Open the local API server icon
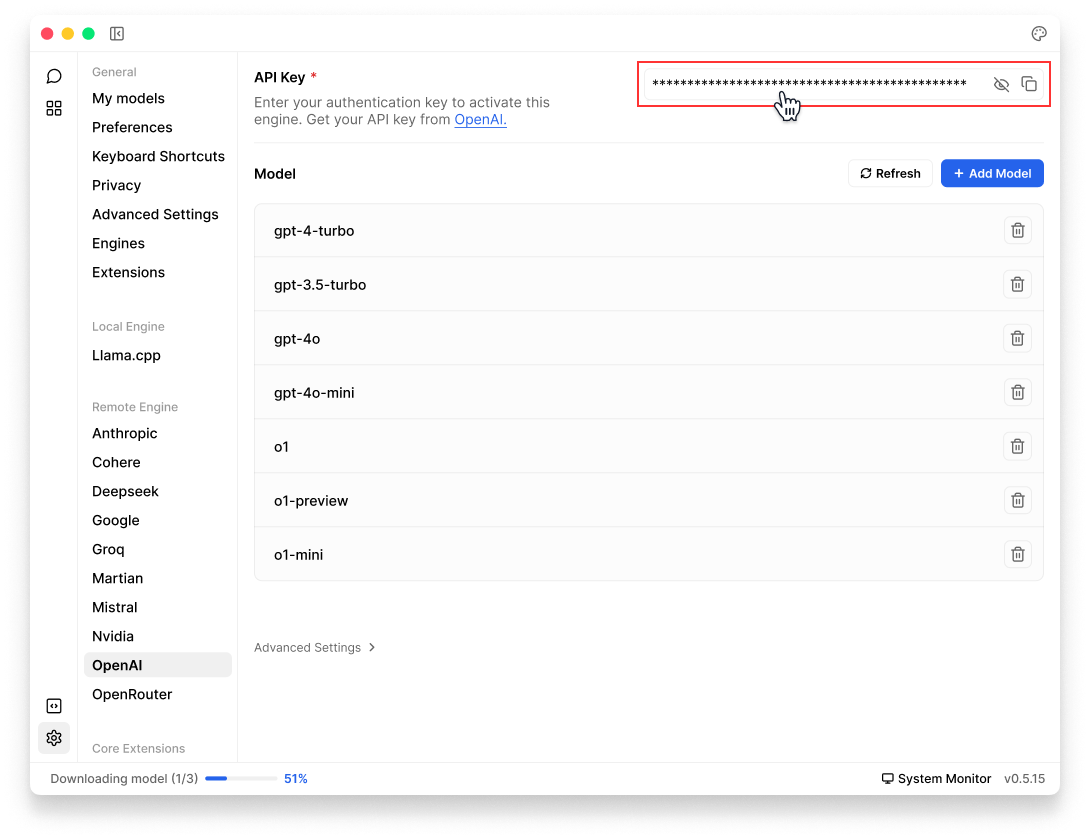1090x840 pixels. coord(54,706)
